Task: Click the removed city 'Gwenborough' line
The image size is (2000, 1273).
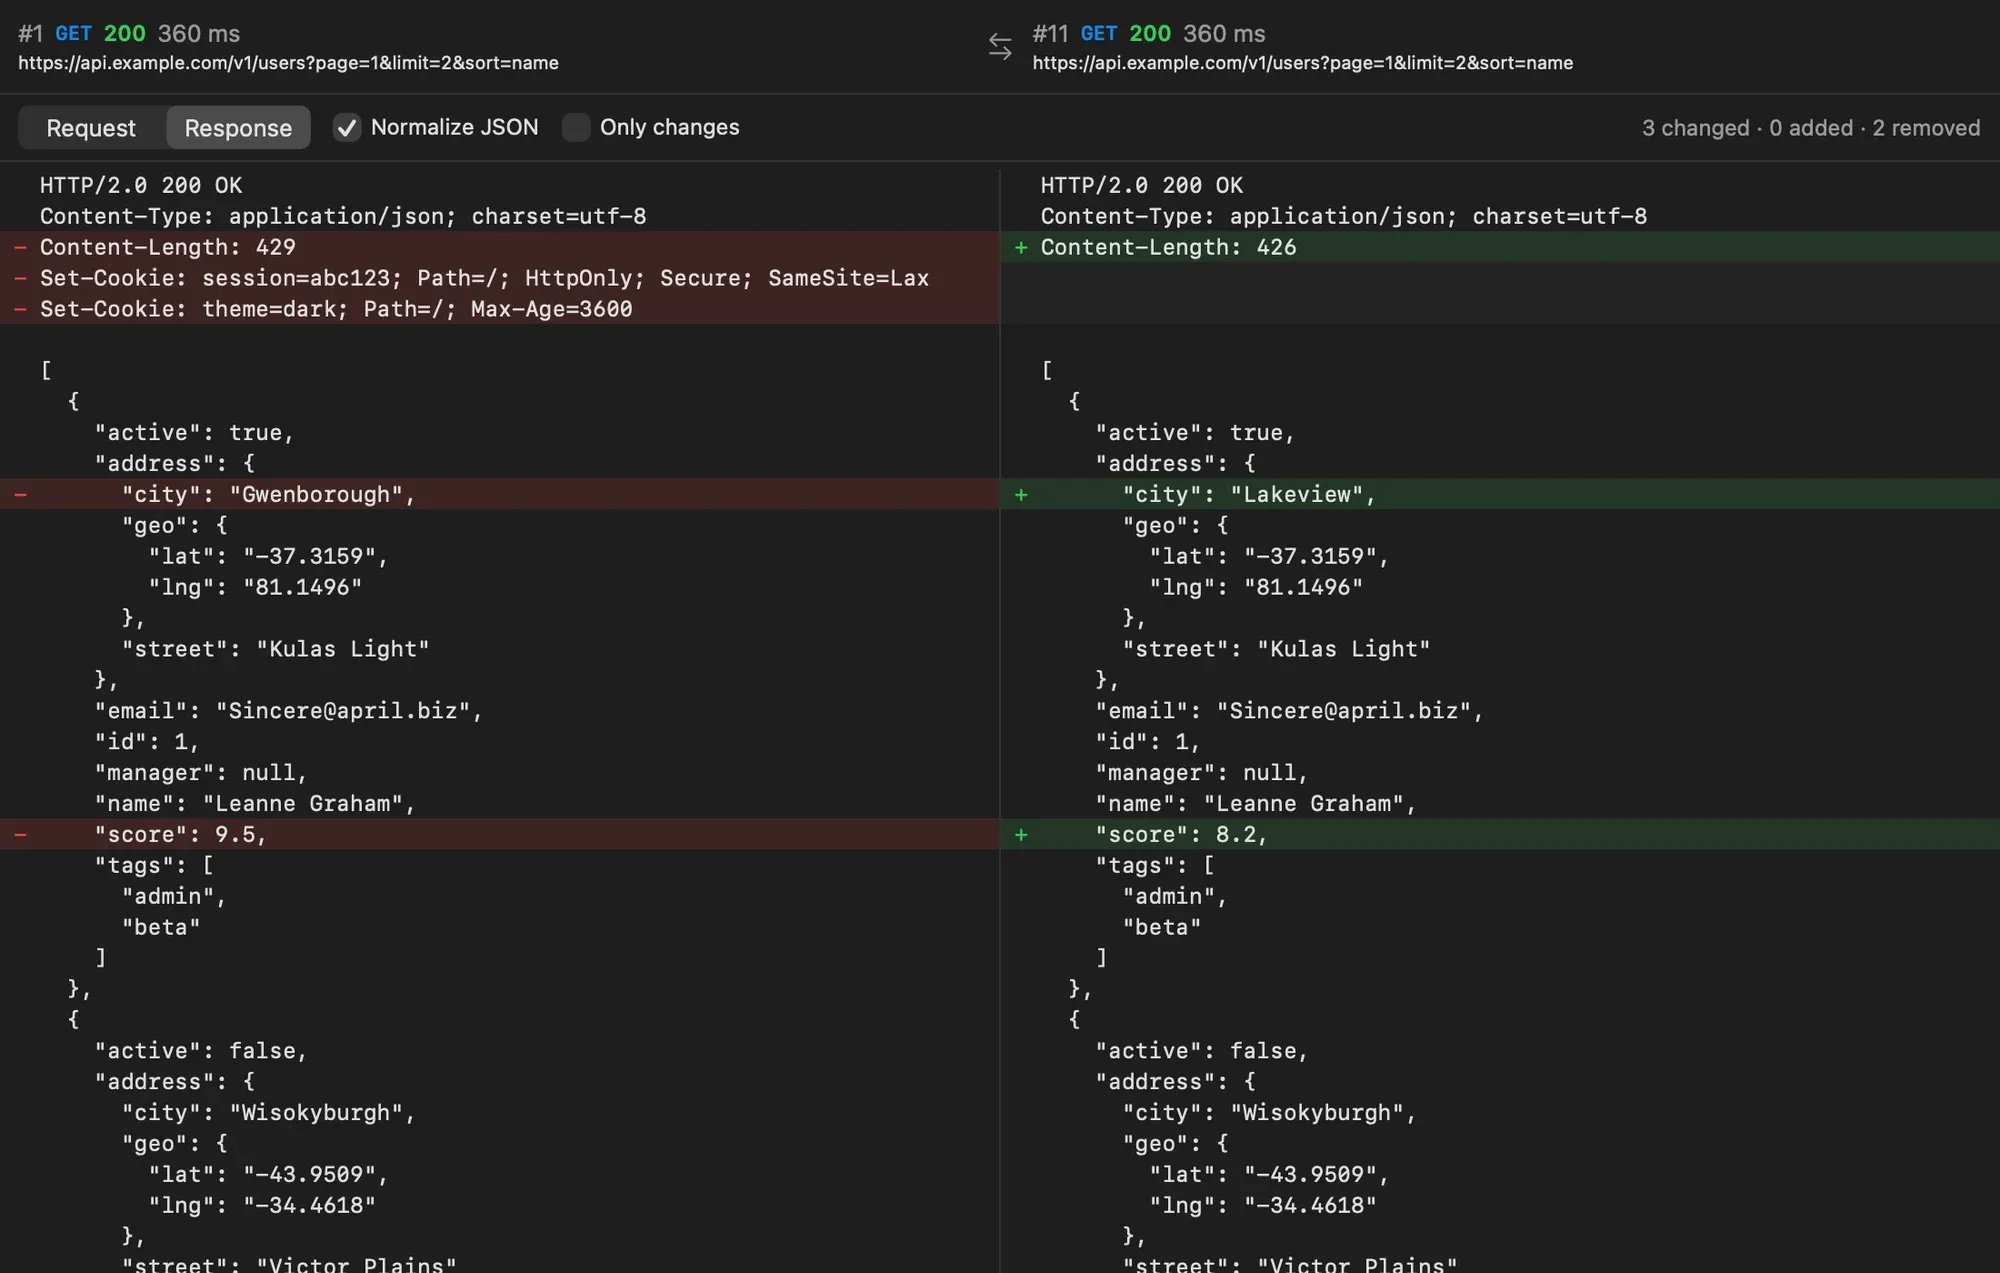Action: click(500, 494)
